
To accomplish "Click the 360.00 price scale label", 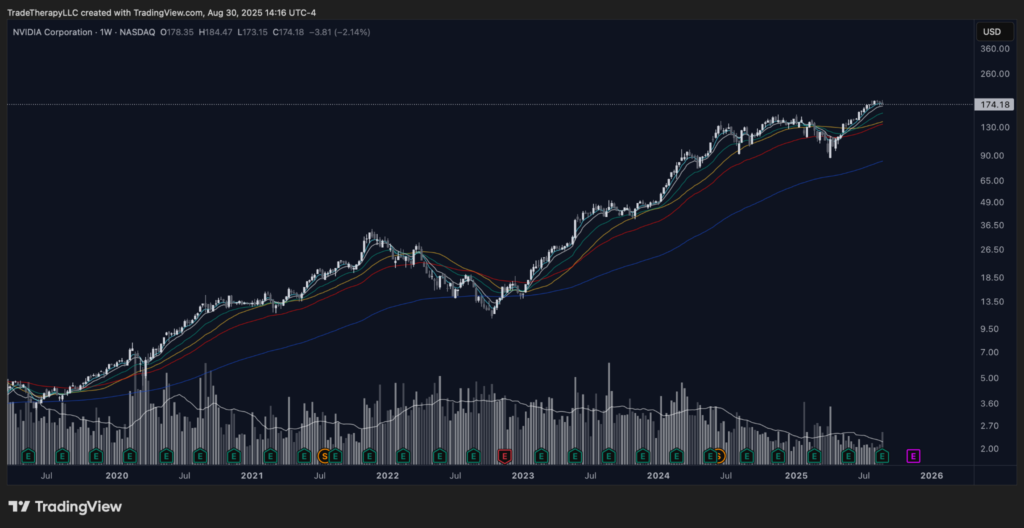I will click(x=993, y=48).
